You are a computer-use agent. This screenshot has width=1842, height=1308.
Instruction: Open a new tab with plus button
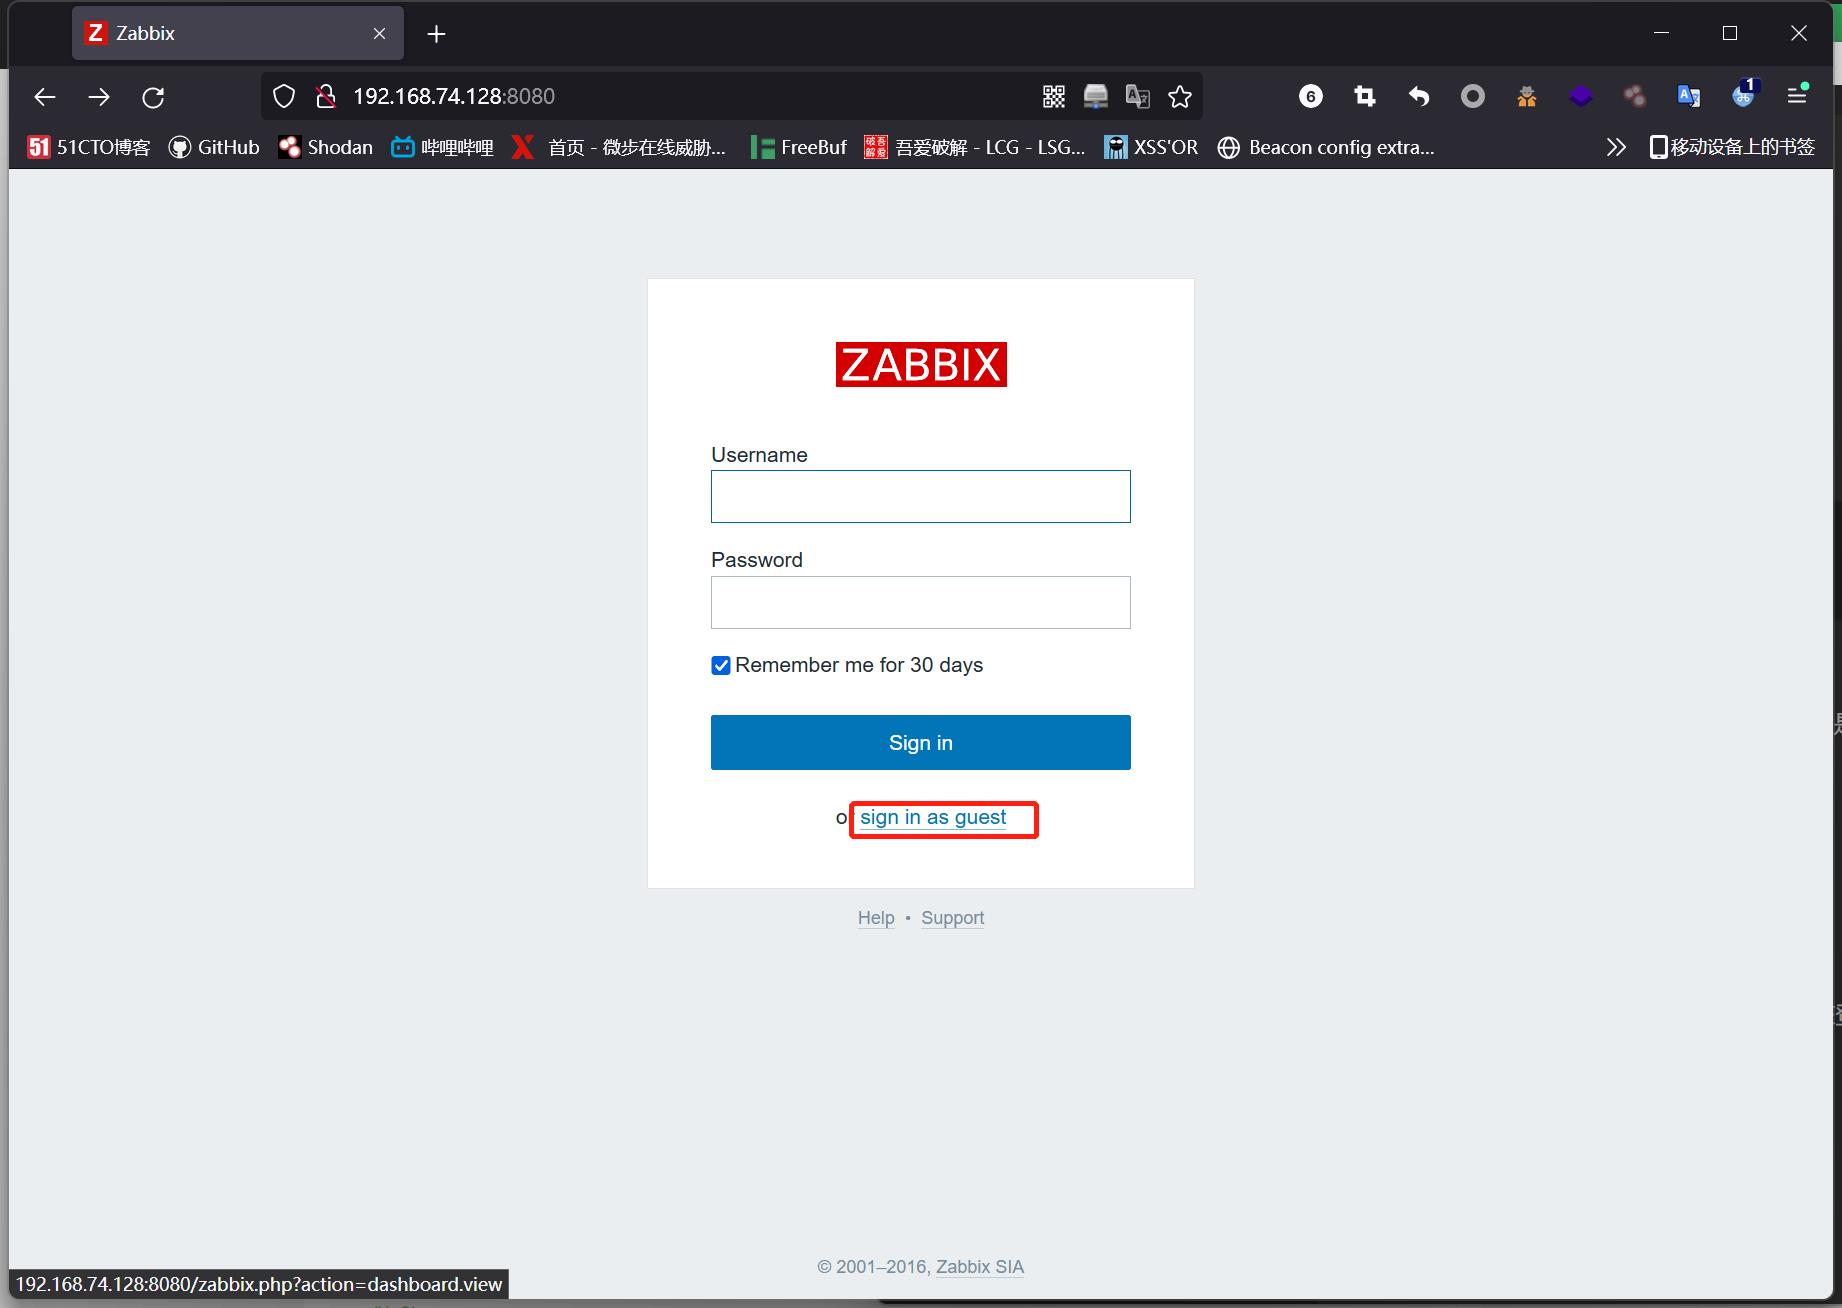click(x=436, y=34)
